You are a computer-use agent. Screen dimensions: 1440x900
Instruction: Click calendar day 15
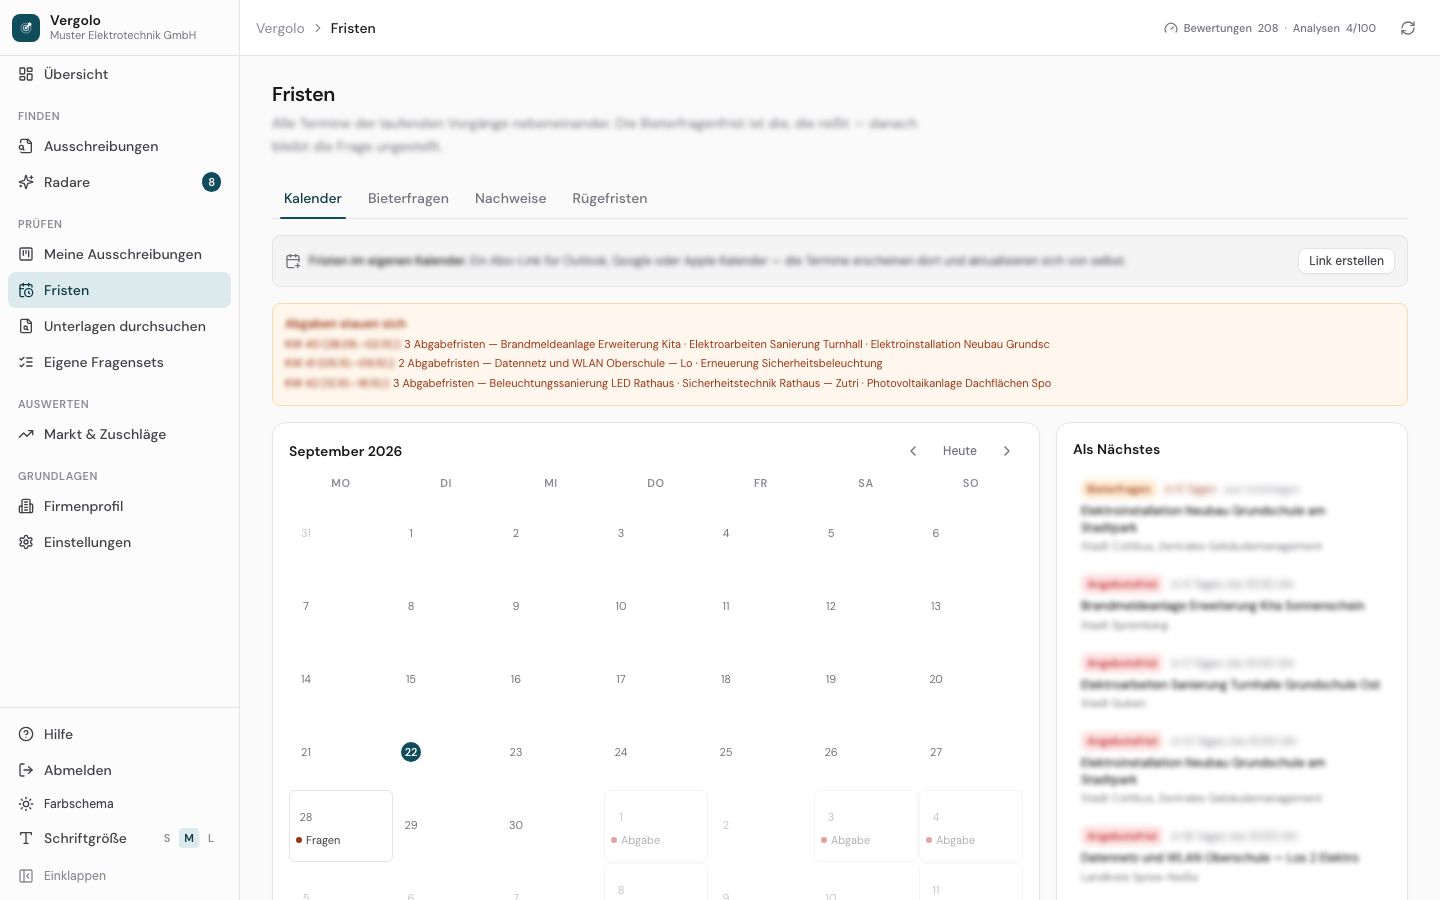[411, 679]
